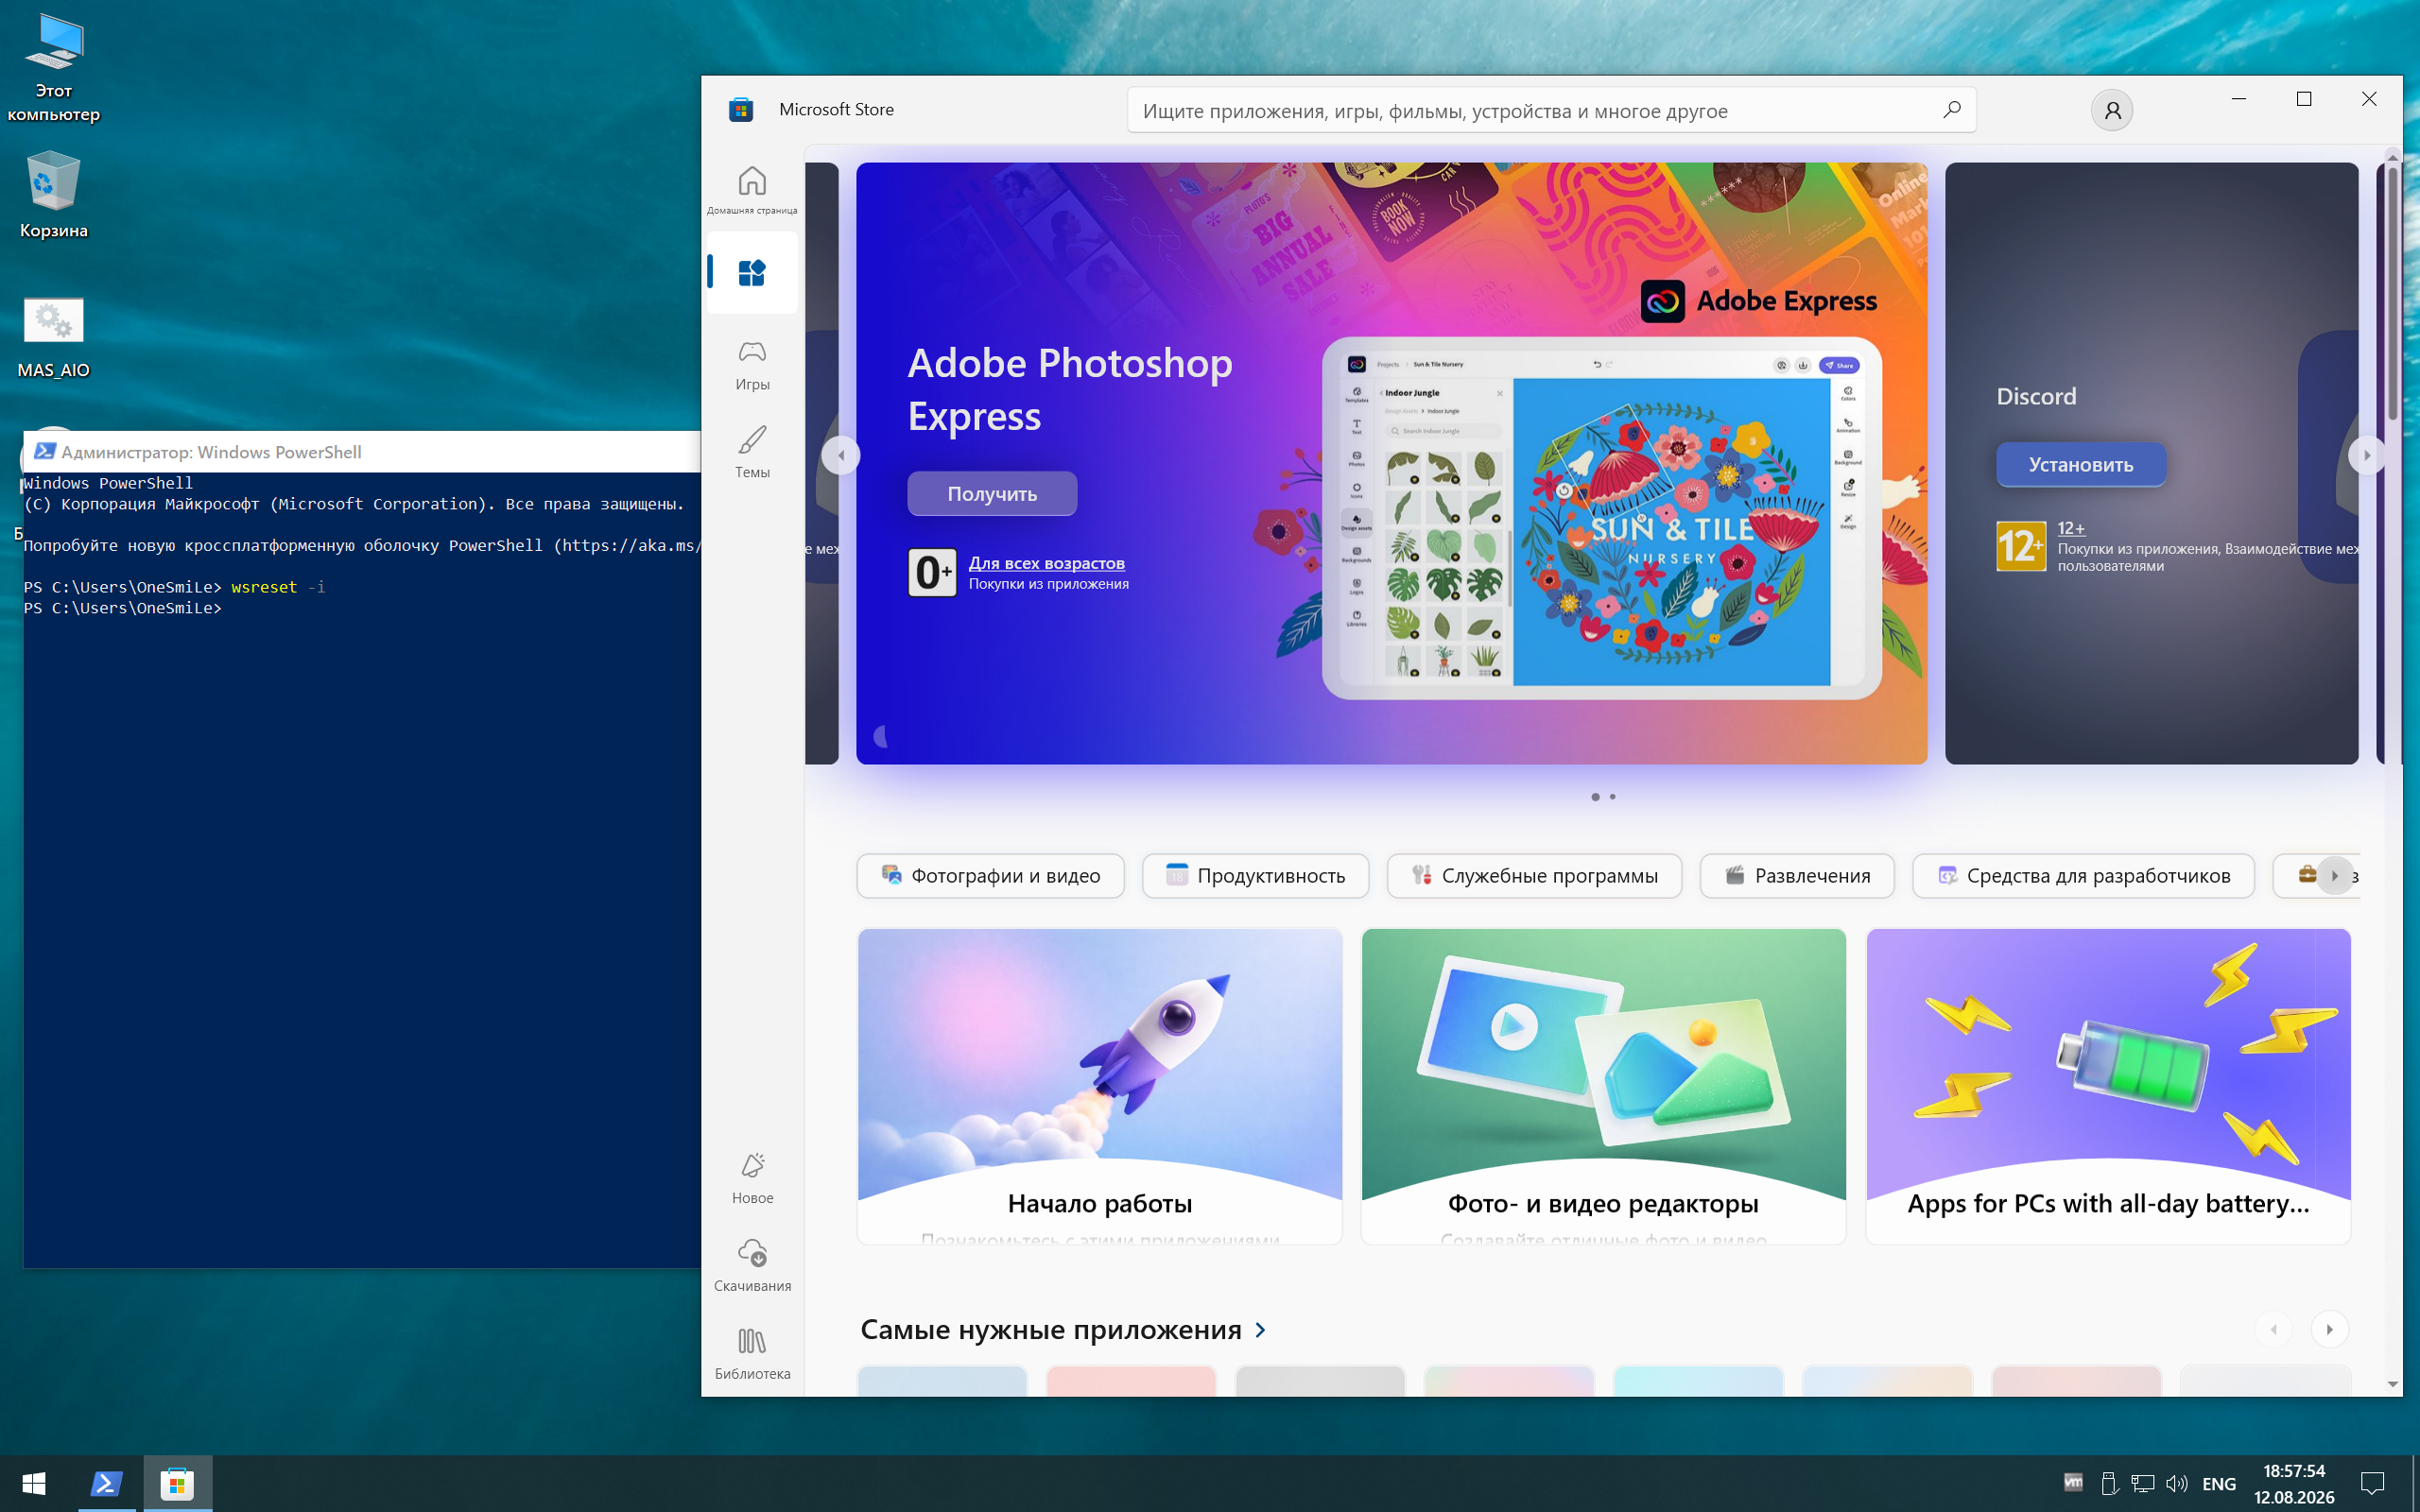This screenshot has height=1512, width=2420.
Task: Open the Новое (What's new) section
Action: 751,1177
